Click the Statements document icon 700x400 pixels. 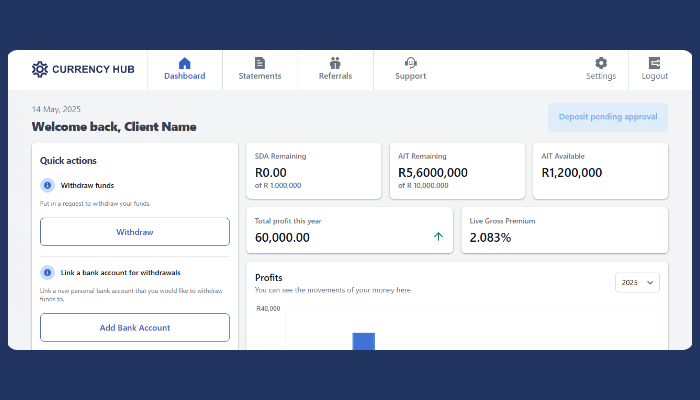pyautogui.click(x=260, y=63)
